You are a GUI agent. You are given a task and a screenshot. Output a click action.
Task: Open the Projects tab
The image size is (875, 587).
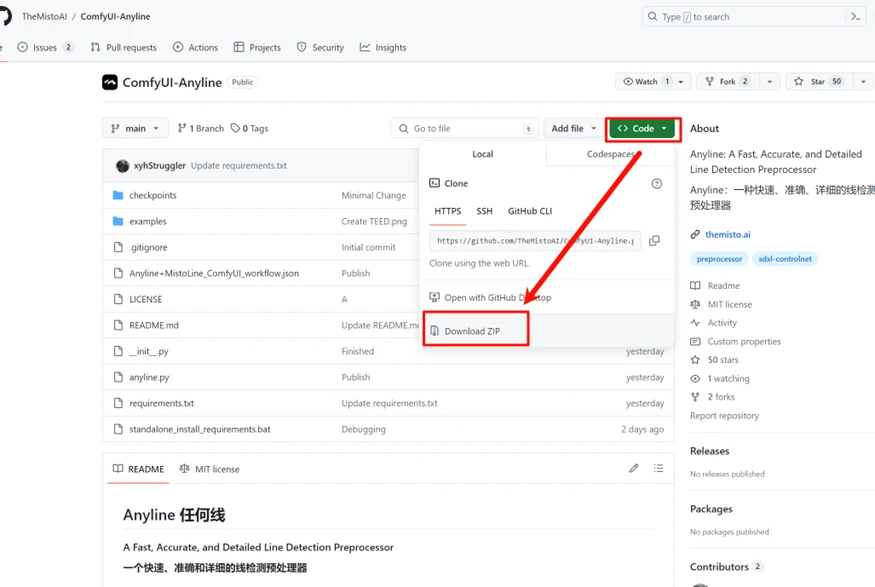(257, 47)
